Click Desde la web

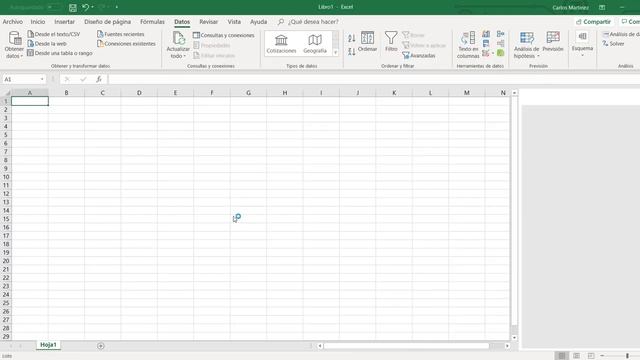point(47,43)
